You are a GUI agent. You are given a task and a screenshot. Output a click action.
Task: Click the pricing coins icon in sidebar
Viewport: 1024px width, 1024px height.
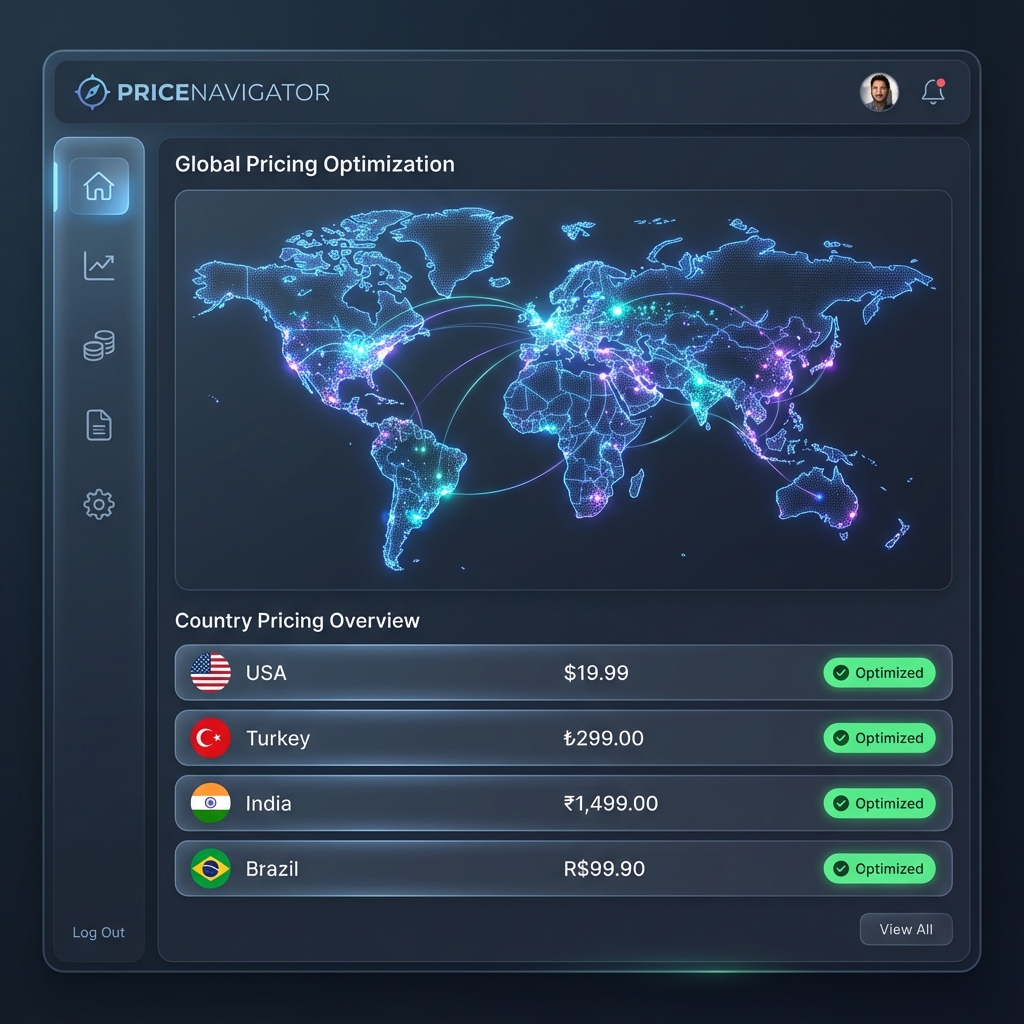click(x=97, y=345)
